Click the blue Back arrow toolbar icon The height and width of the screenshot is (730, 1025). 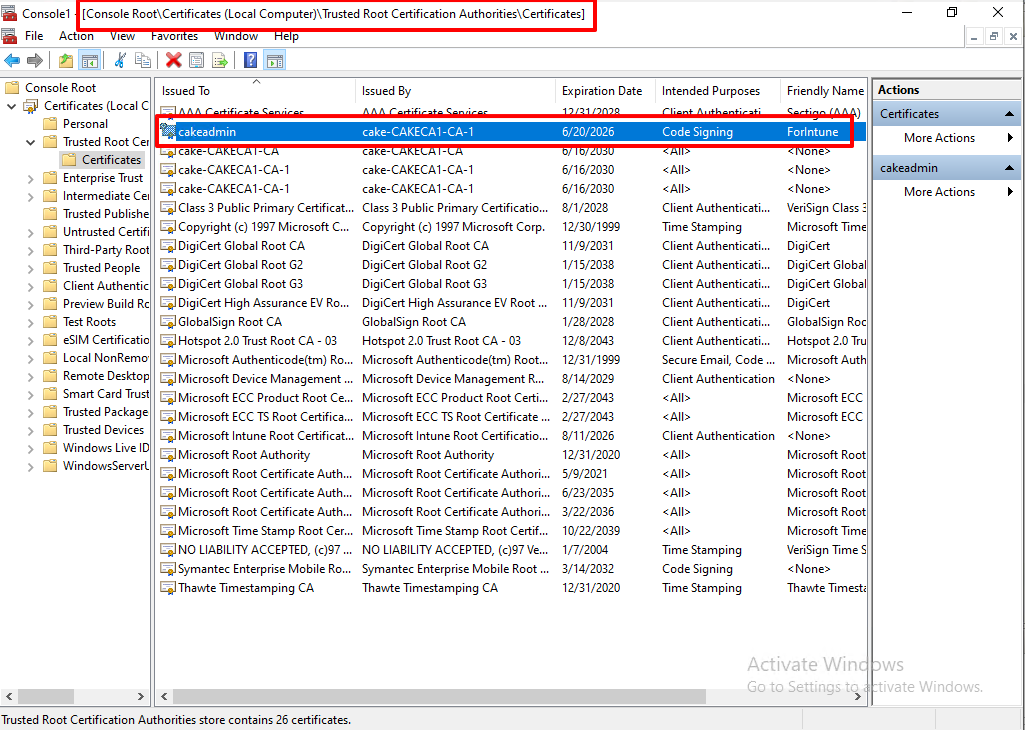(12, 61)
